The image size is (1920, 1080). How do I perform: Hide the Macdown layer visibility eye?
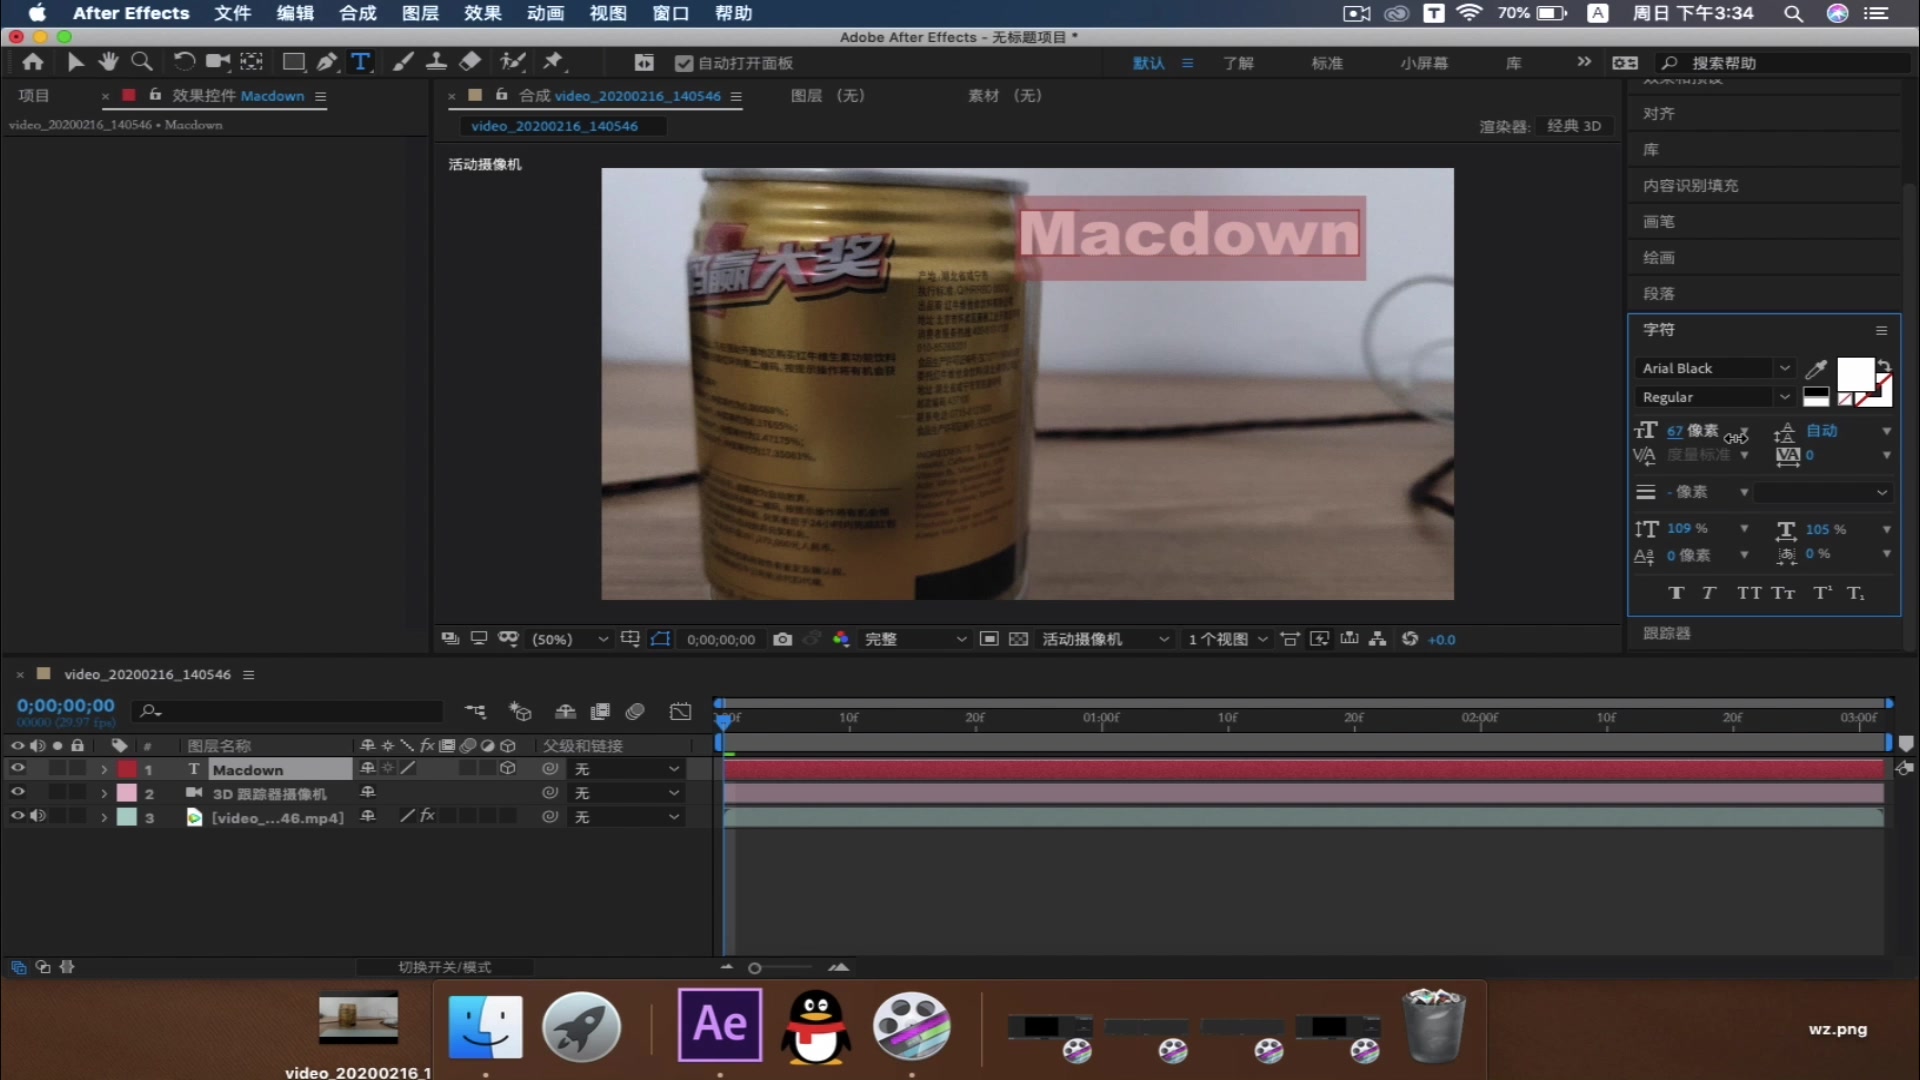click(x=17, y=769)
